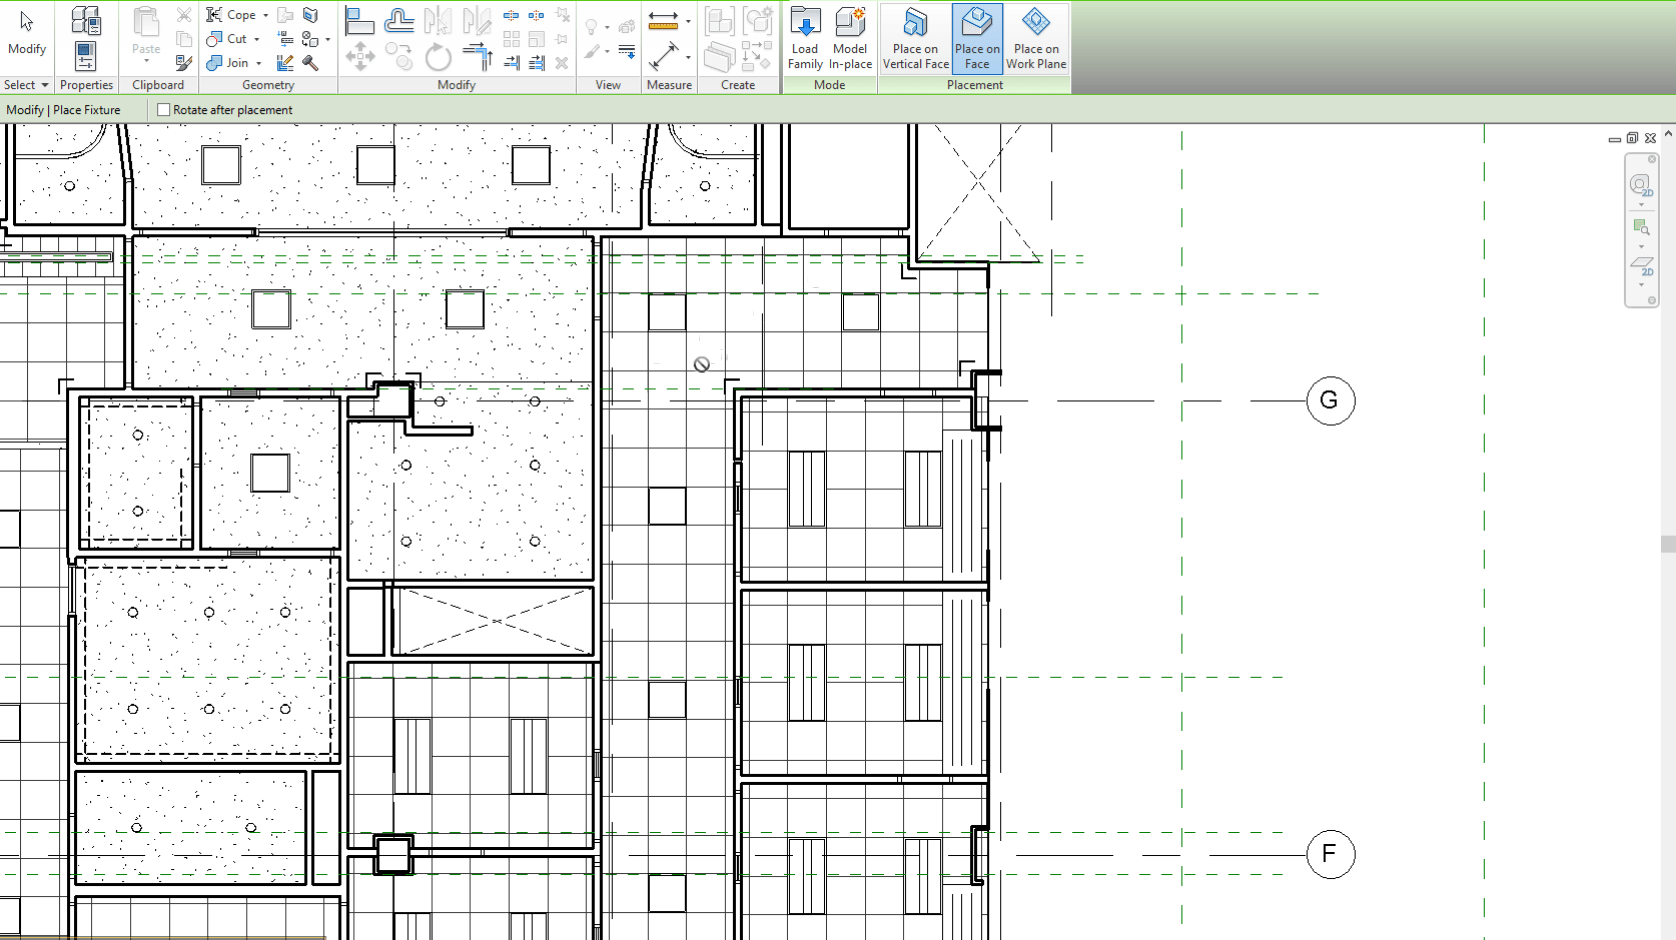1676x940 pixels.
Task: Click the Paste button in Clipboard panel
Action: tap(145, 32)
